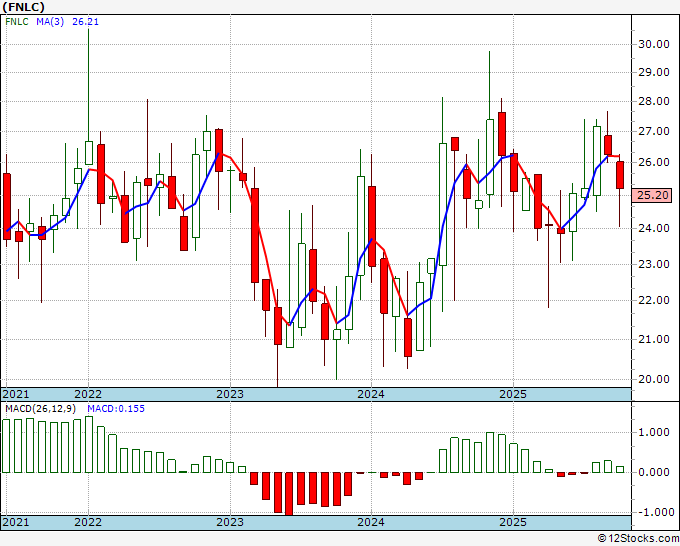Click the 20.00 price axis label
This screenshot has width=680, height=546.
654,379
